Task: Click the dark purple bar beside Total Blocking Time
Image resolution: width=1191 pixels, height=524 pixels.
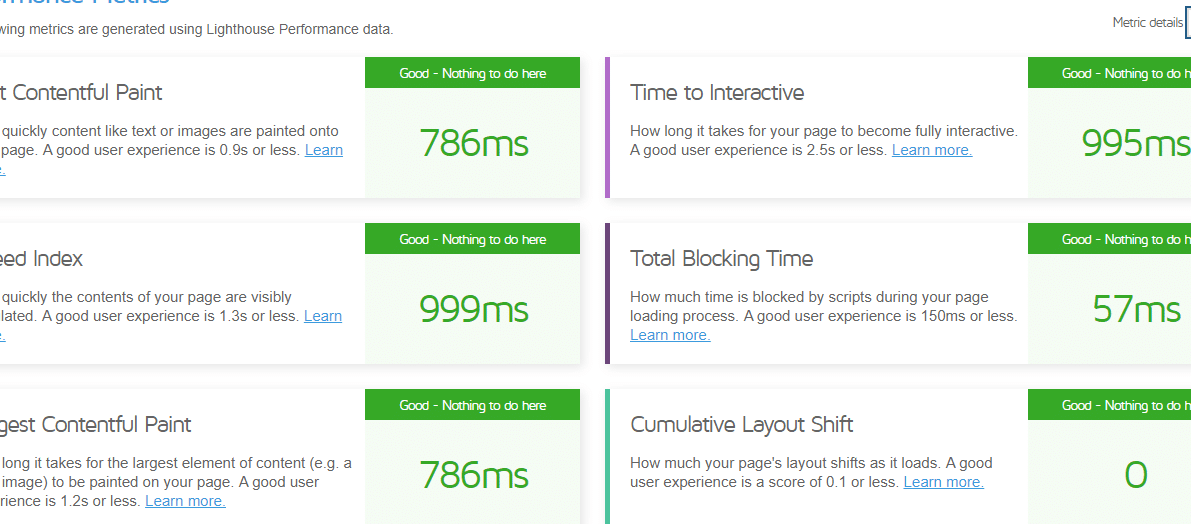Action: [608, 293]
